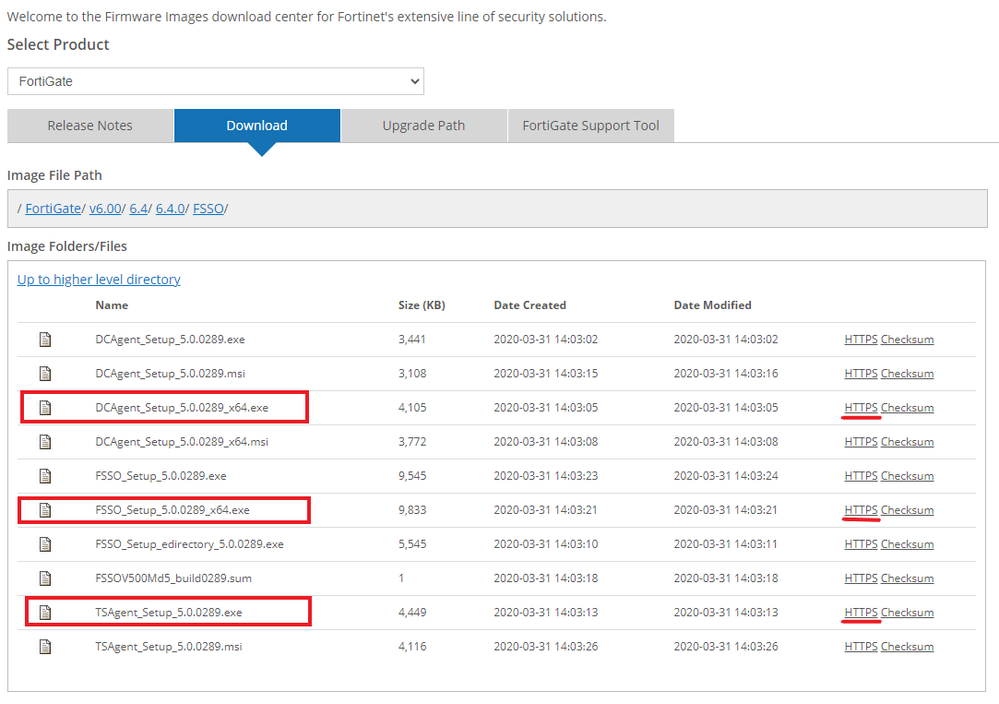View Checksum for TSAgent_Setup_5.0.0289.exe
This screenshot has width=999, height=704.
[907, 612]
